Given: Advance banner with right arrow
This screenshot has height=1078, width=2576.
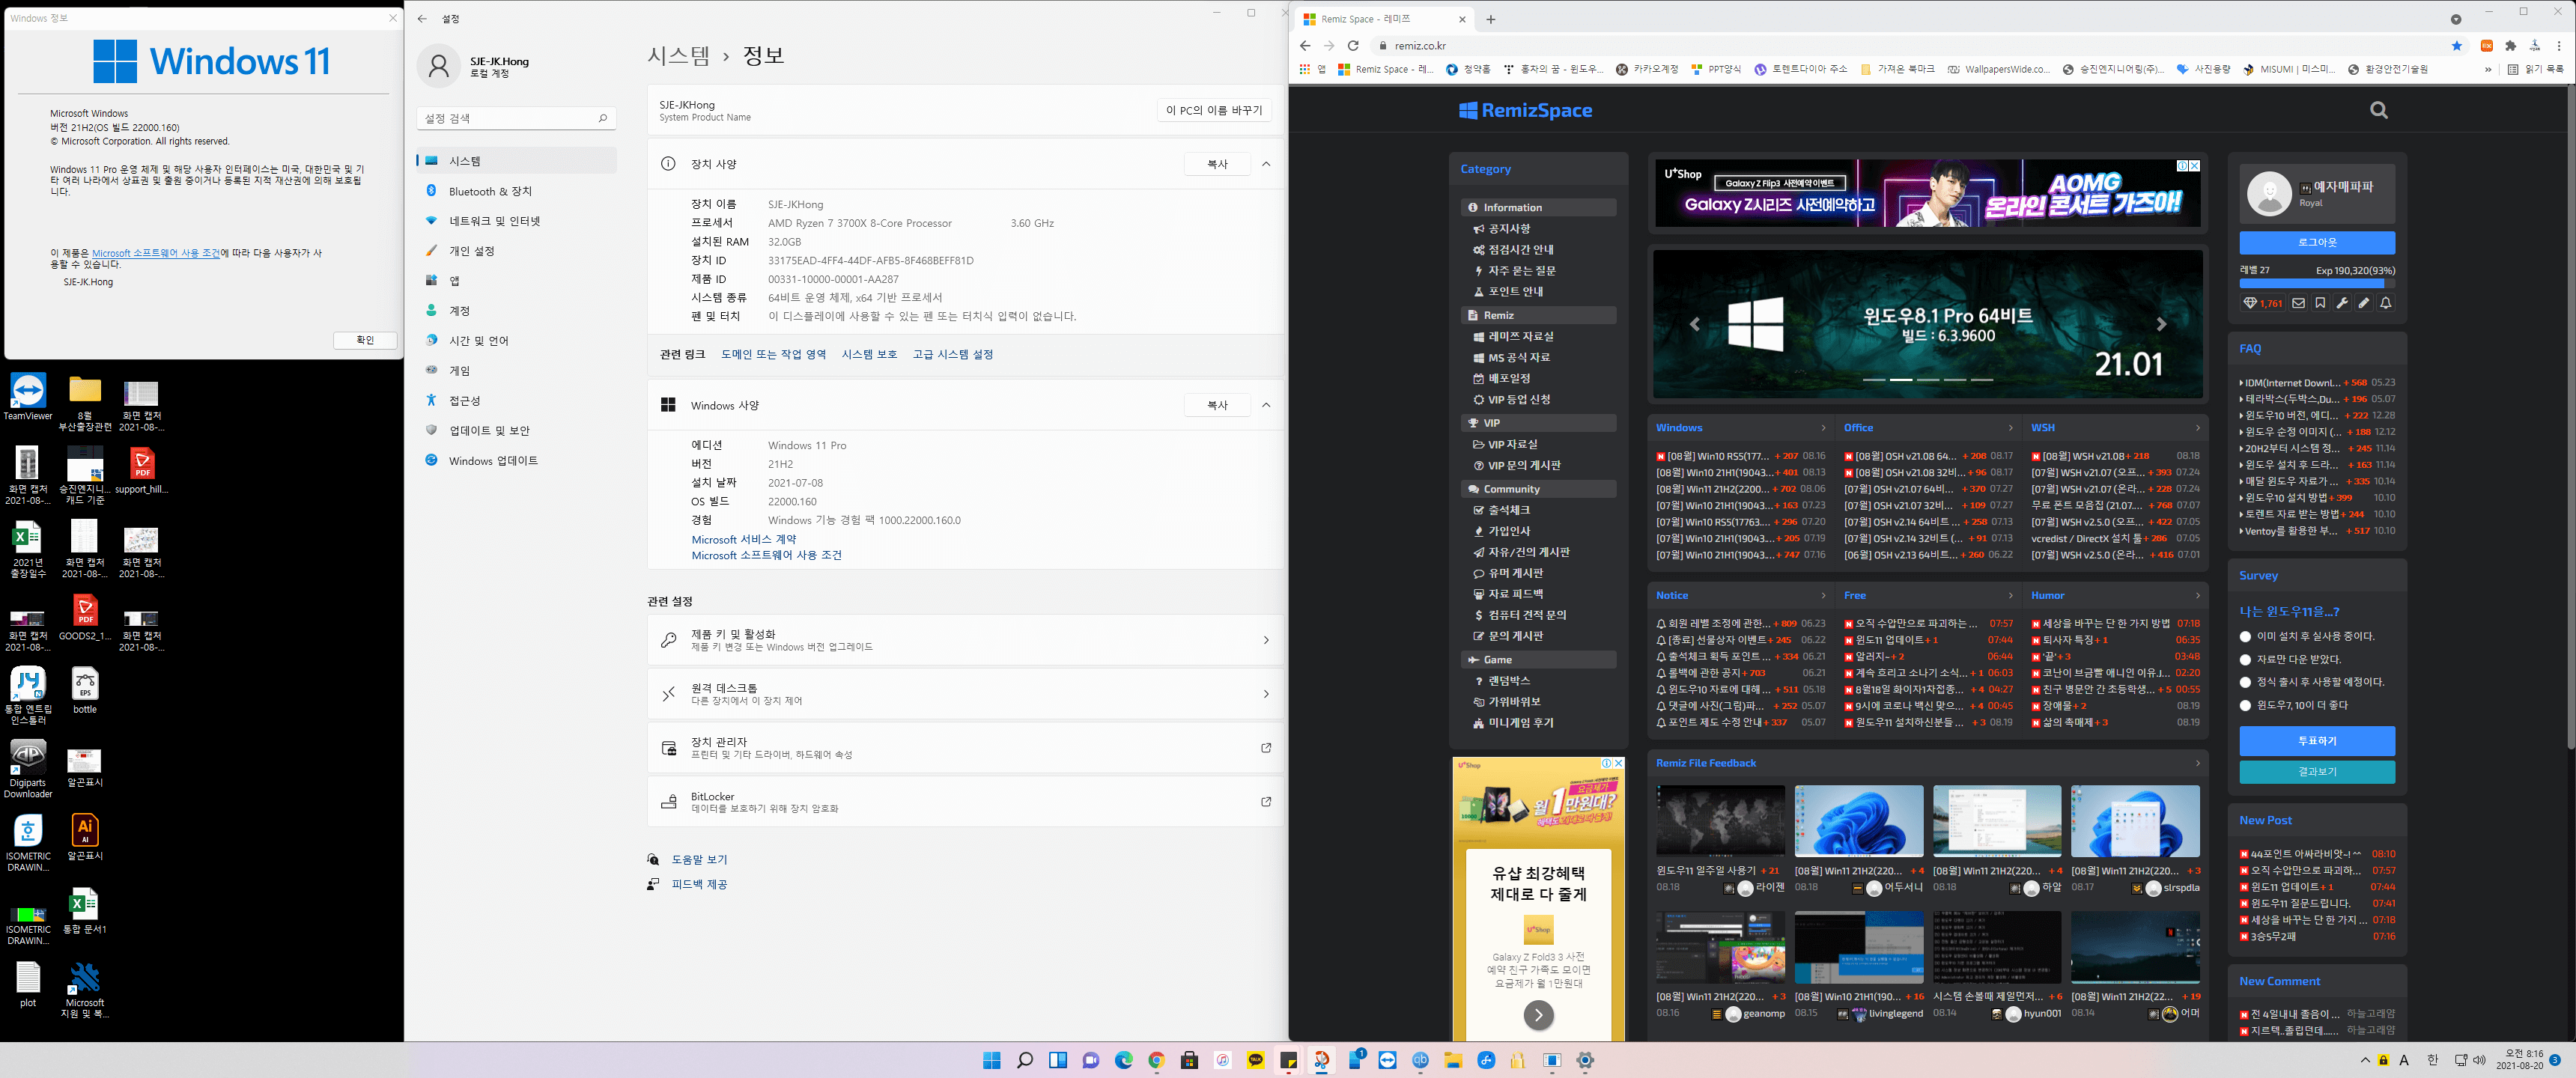Looking at the screenshot, I should [2160, 324].
